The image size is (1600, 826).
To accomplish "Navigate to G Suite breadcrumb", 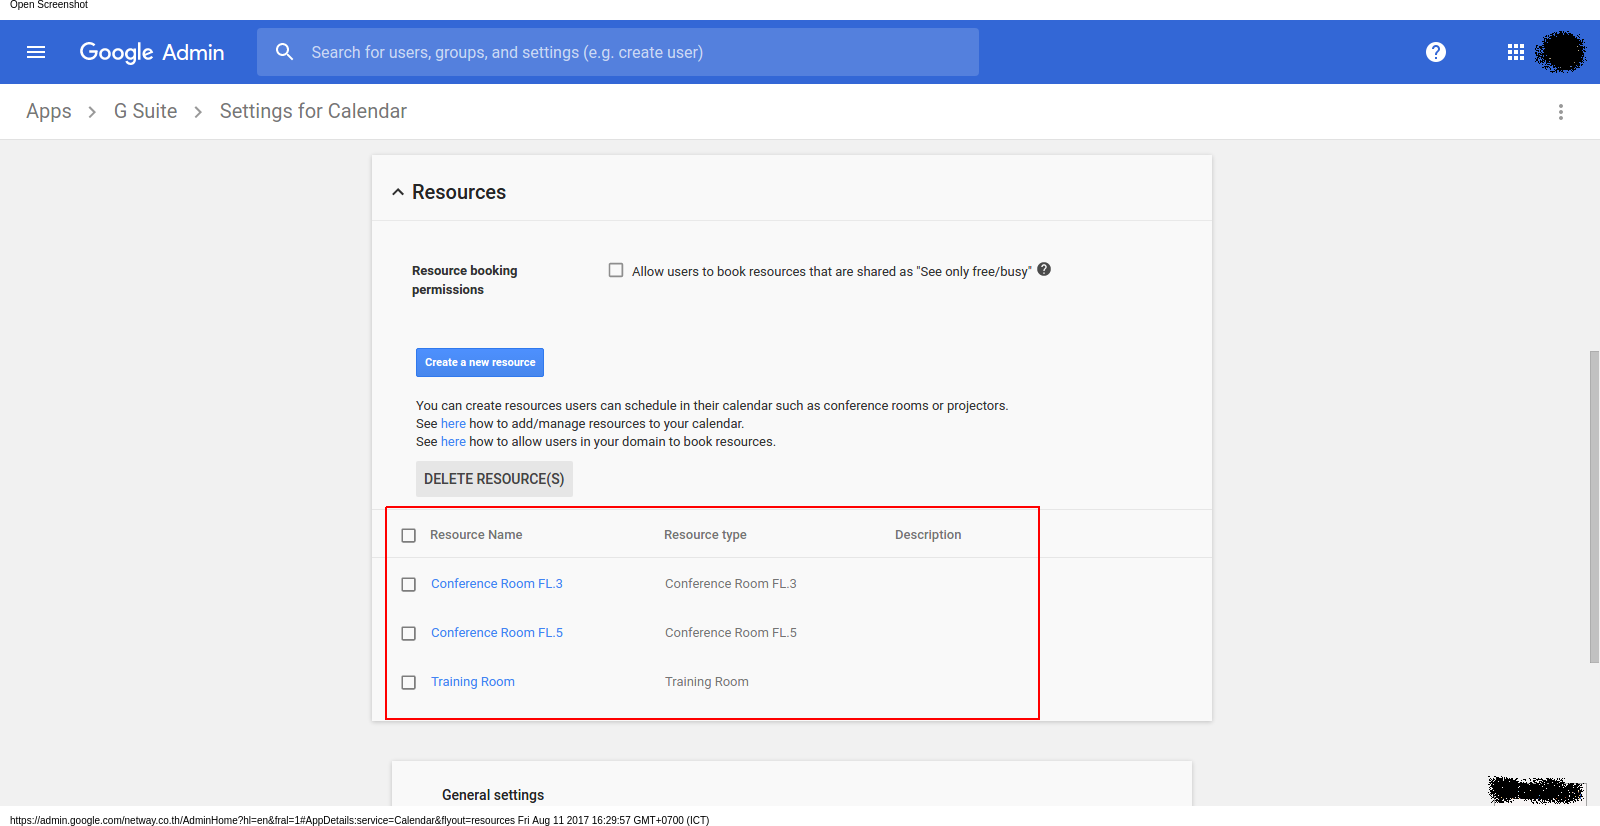I will coord(145,112).
